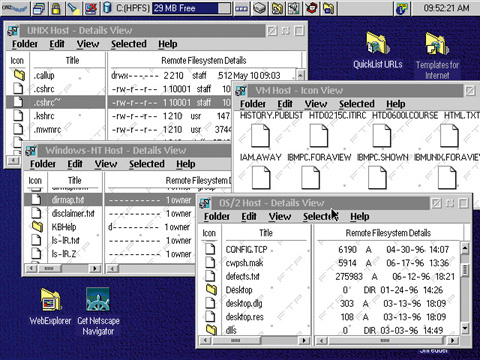Click the KBHelp folder icon
This screenshot has height=360, width=480.
tap(37, 227)
